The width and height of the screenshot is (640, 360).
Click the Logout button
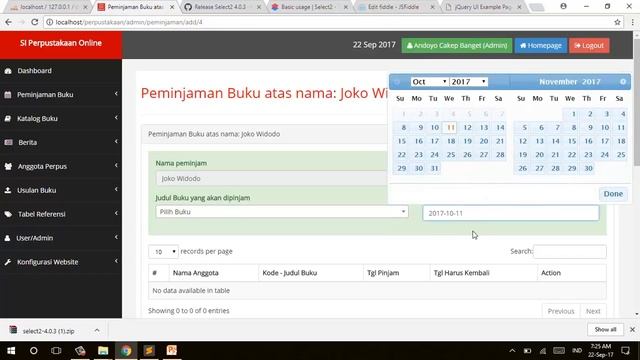pos(589,46)
